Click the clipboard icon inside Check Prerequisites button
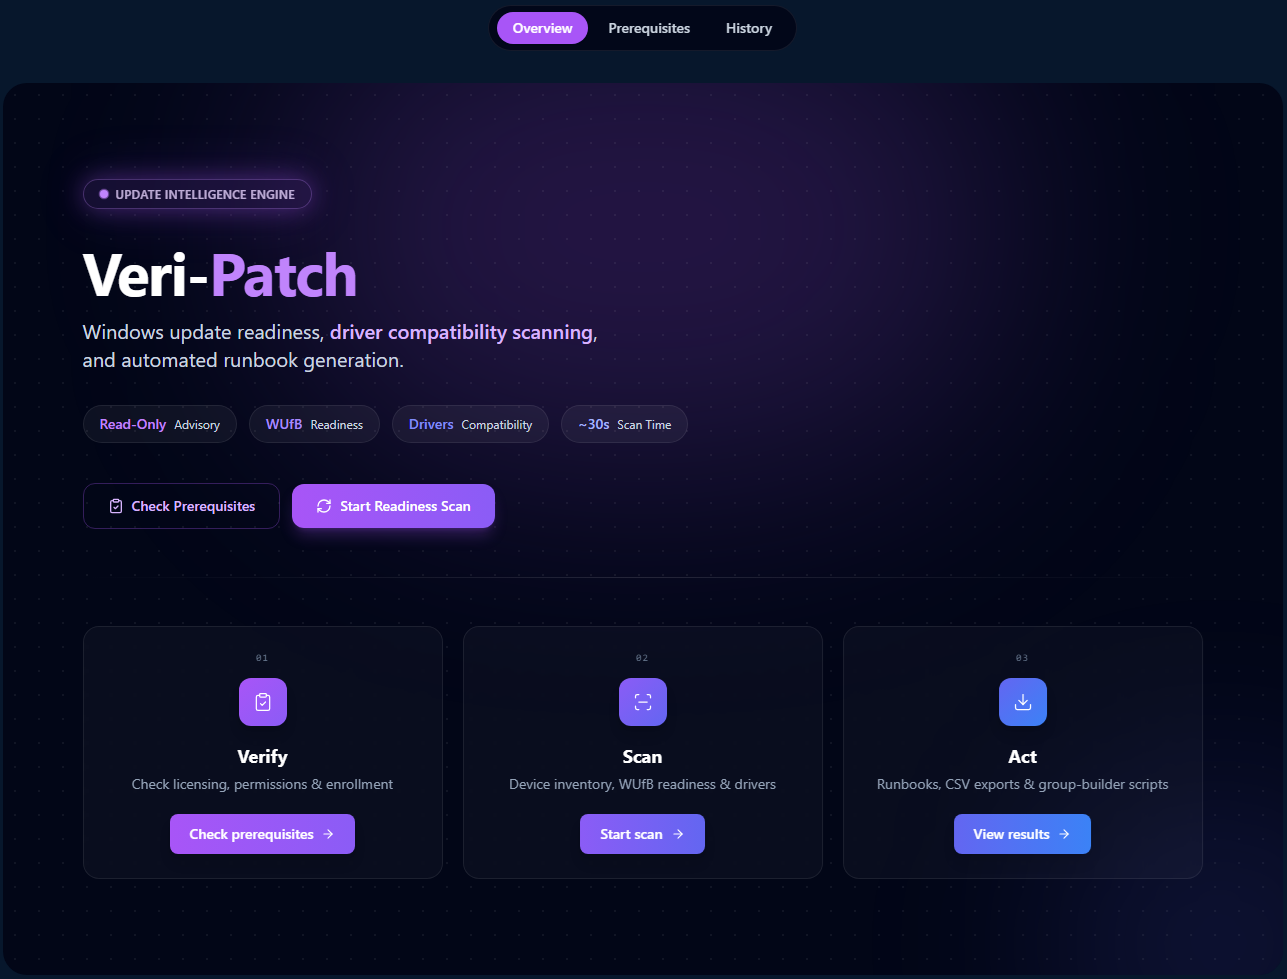 point(117,506)
